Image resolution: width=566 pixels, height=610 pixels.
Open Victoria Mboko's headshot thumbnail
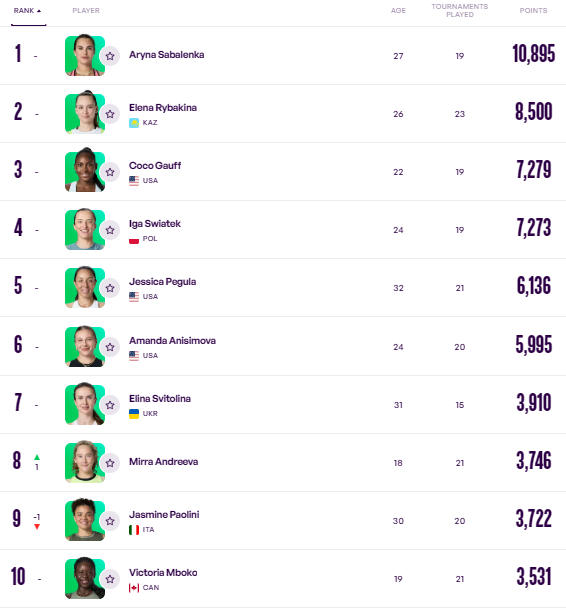85,579
